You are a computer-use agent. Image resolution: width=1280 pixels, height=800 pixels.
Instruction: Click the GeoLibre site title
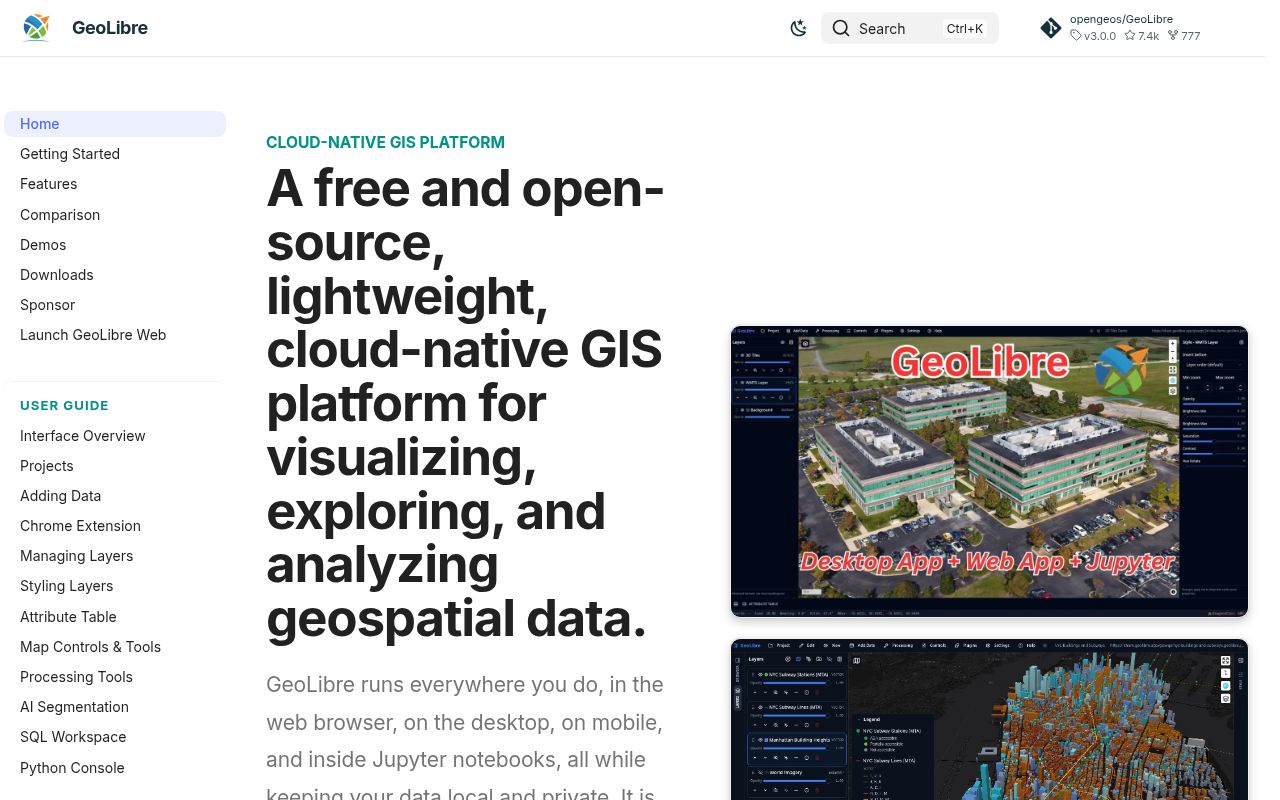(110, 28)
